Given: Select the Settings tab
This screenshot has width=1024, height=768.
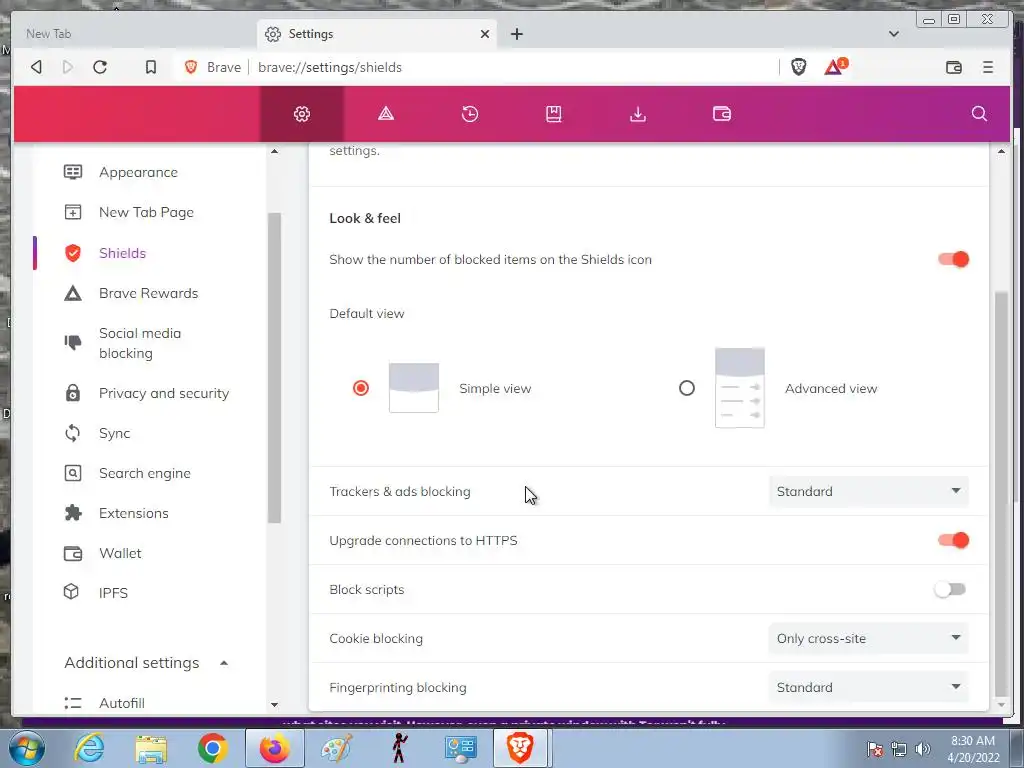Looking at the screenshot, I should pyautogui.click(x=377, y=34).
